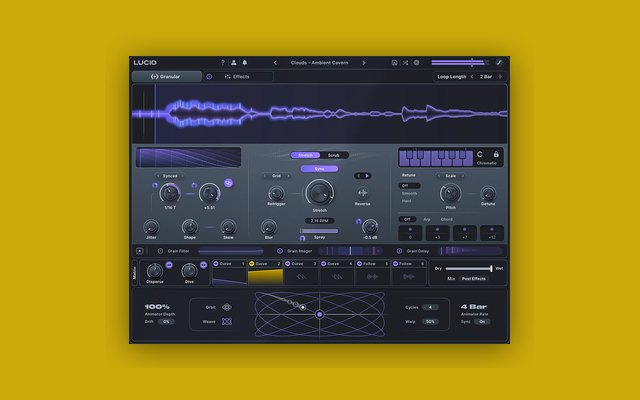
Task: Click the Shape knob
Action: (189, 227)
